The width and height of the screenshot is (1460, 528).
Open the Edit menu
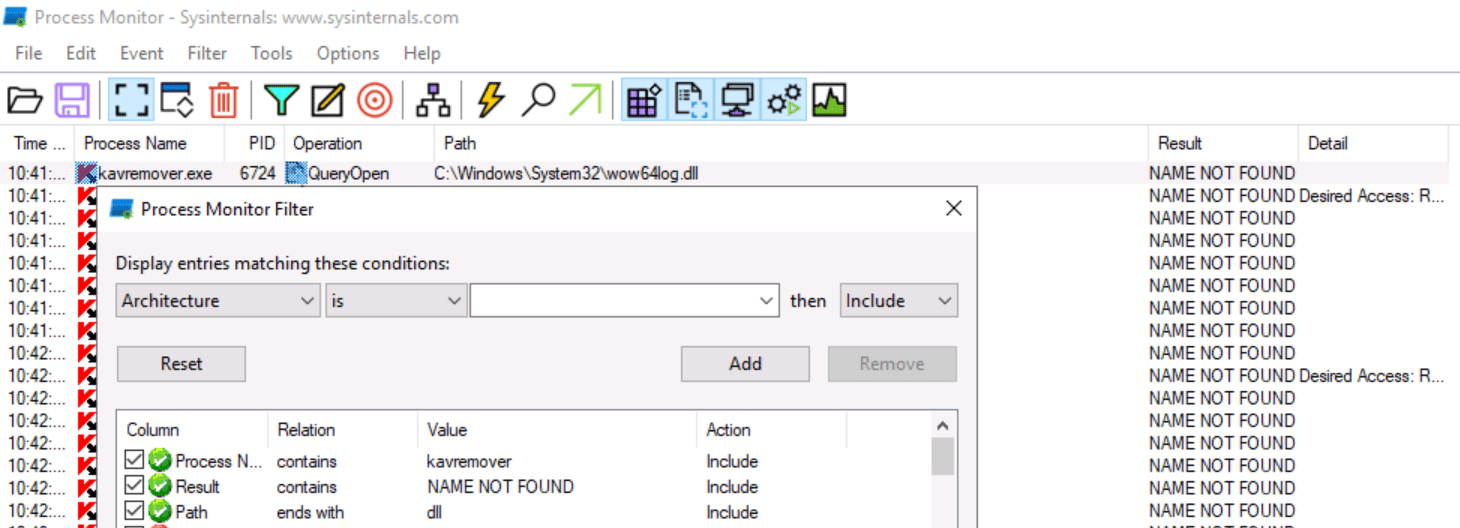coord(81,53)
